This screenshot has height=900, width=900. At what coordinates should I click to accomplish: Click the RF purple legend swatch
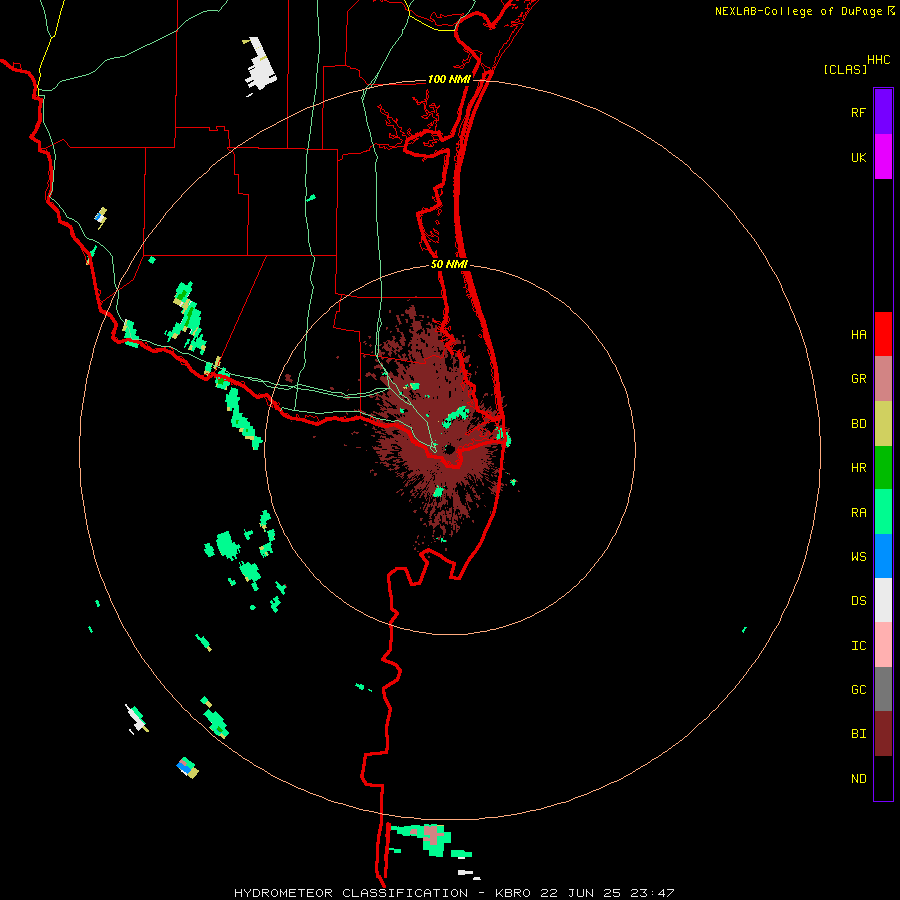click(883, 112)
